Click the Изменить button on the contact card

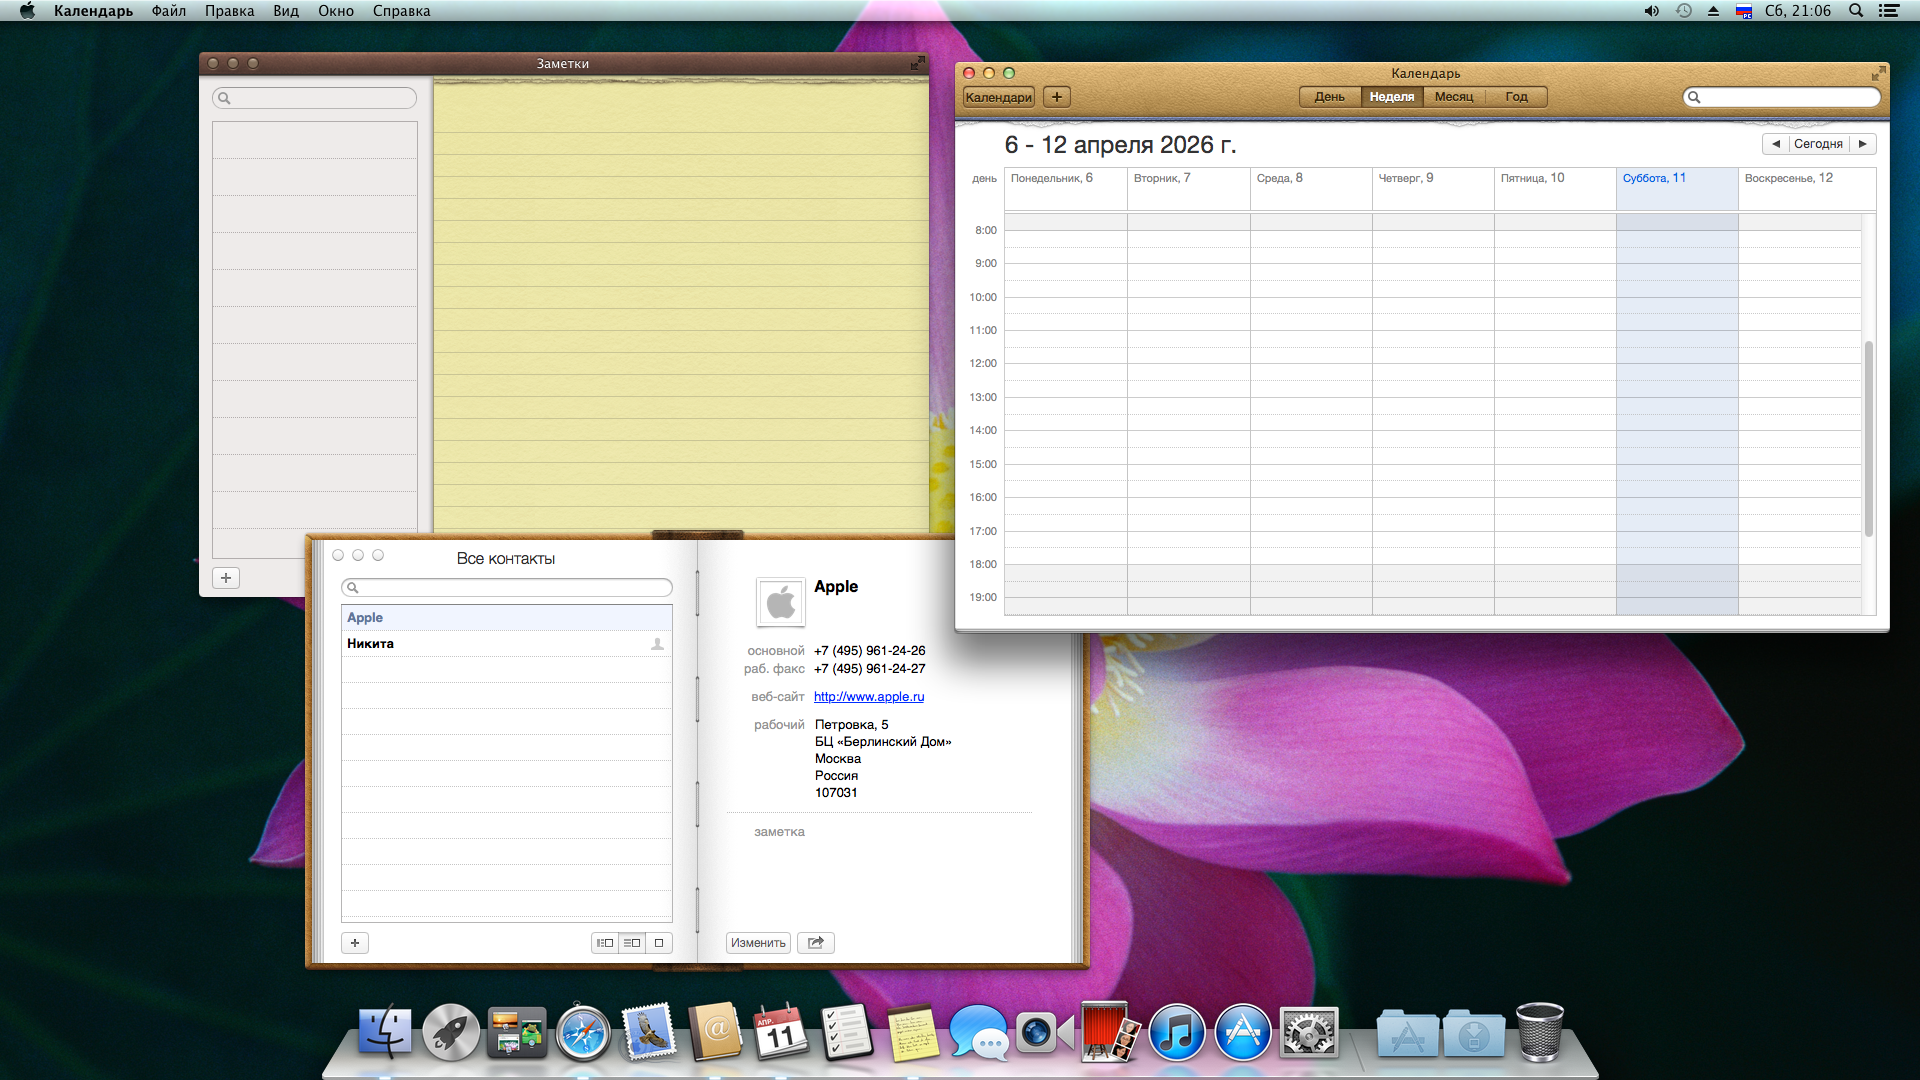[x=758, y=942]
